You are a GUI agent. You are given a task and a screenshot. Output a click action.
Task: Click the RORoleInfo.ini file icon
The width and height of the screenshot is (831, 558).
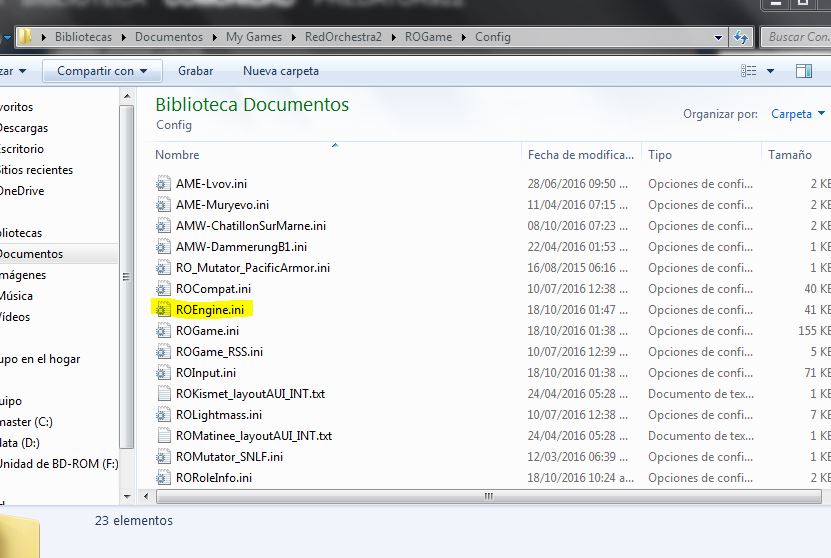click(x=163, y=477)
